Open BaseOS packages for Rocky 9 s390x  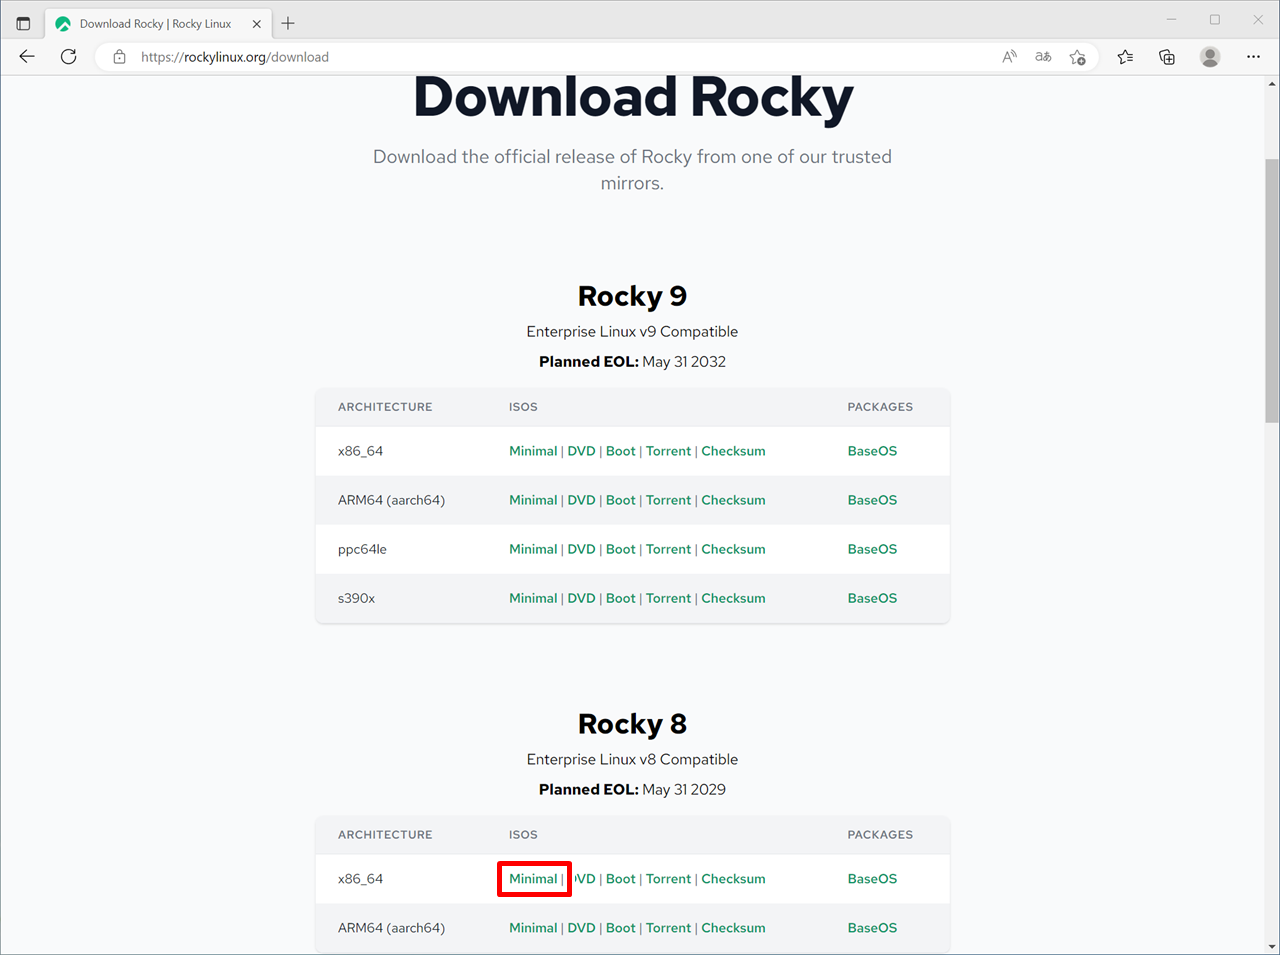(x=872, y=598)
